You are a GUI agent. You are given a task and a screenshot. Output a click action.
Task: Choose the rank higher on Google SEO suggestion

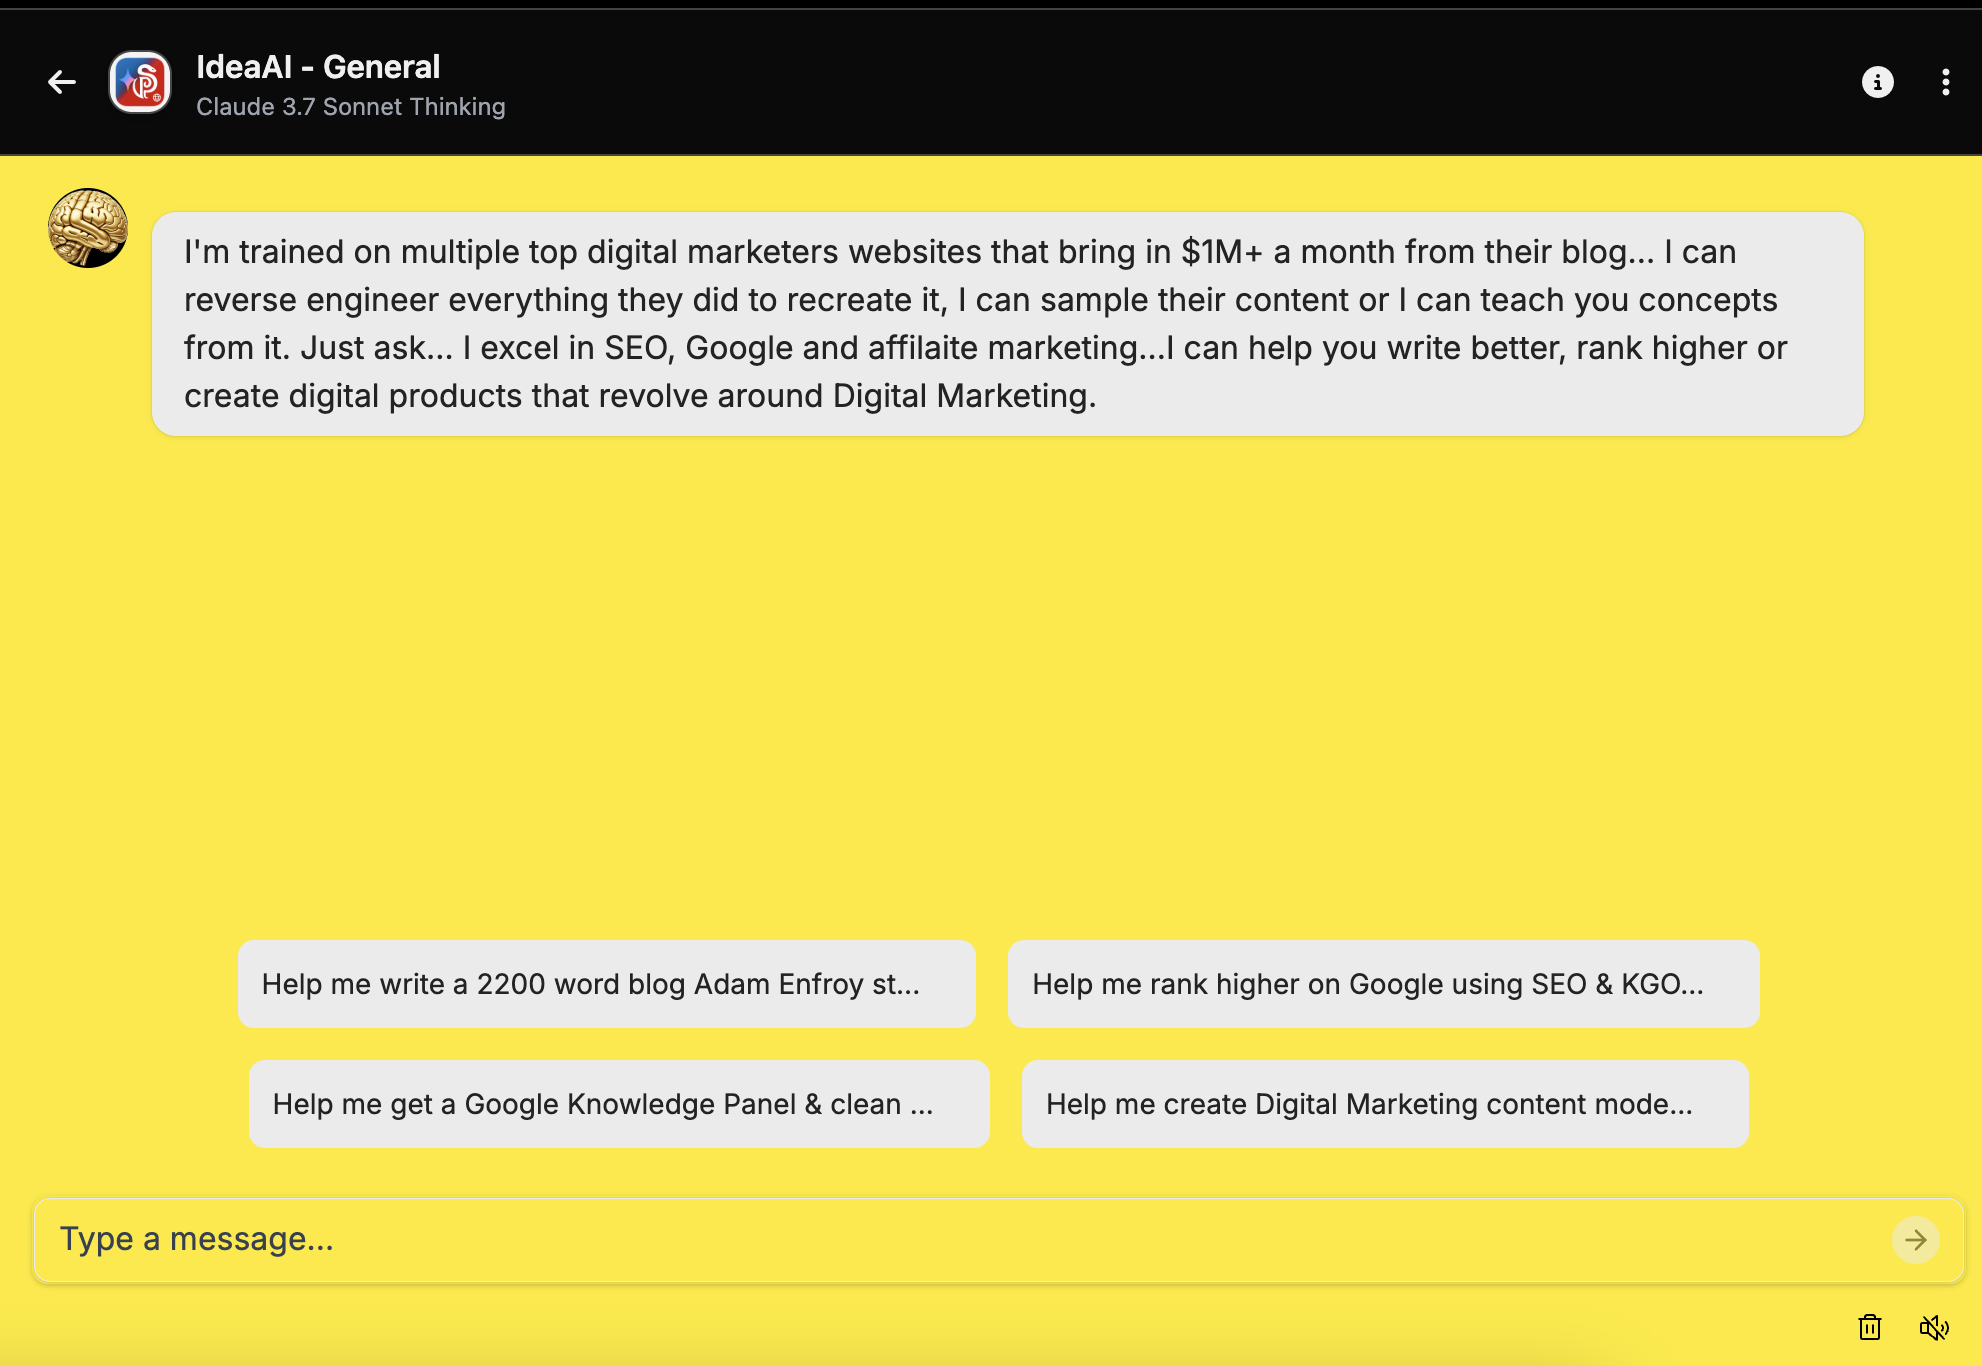tap(1383, 984)
